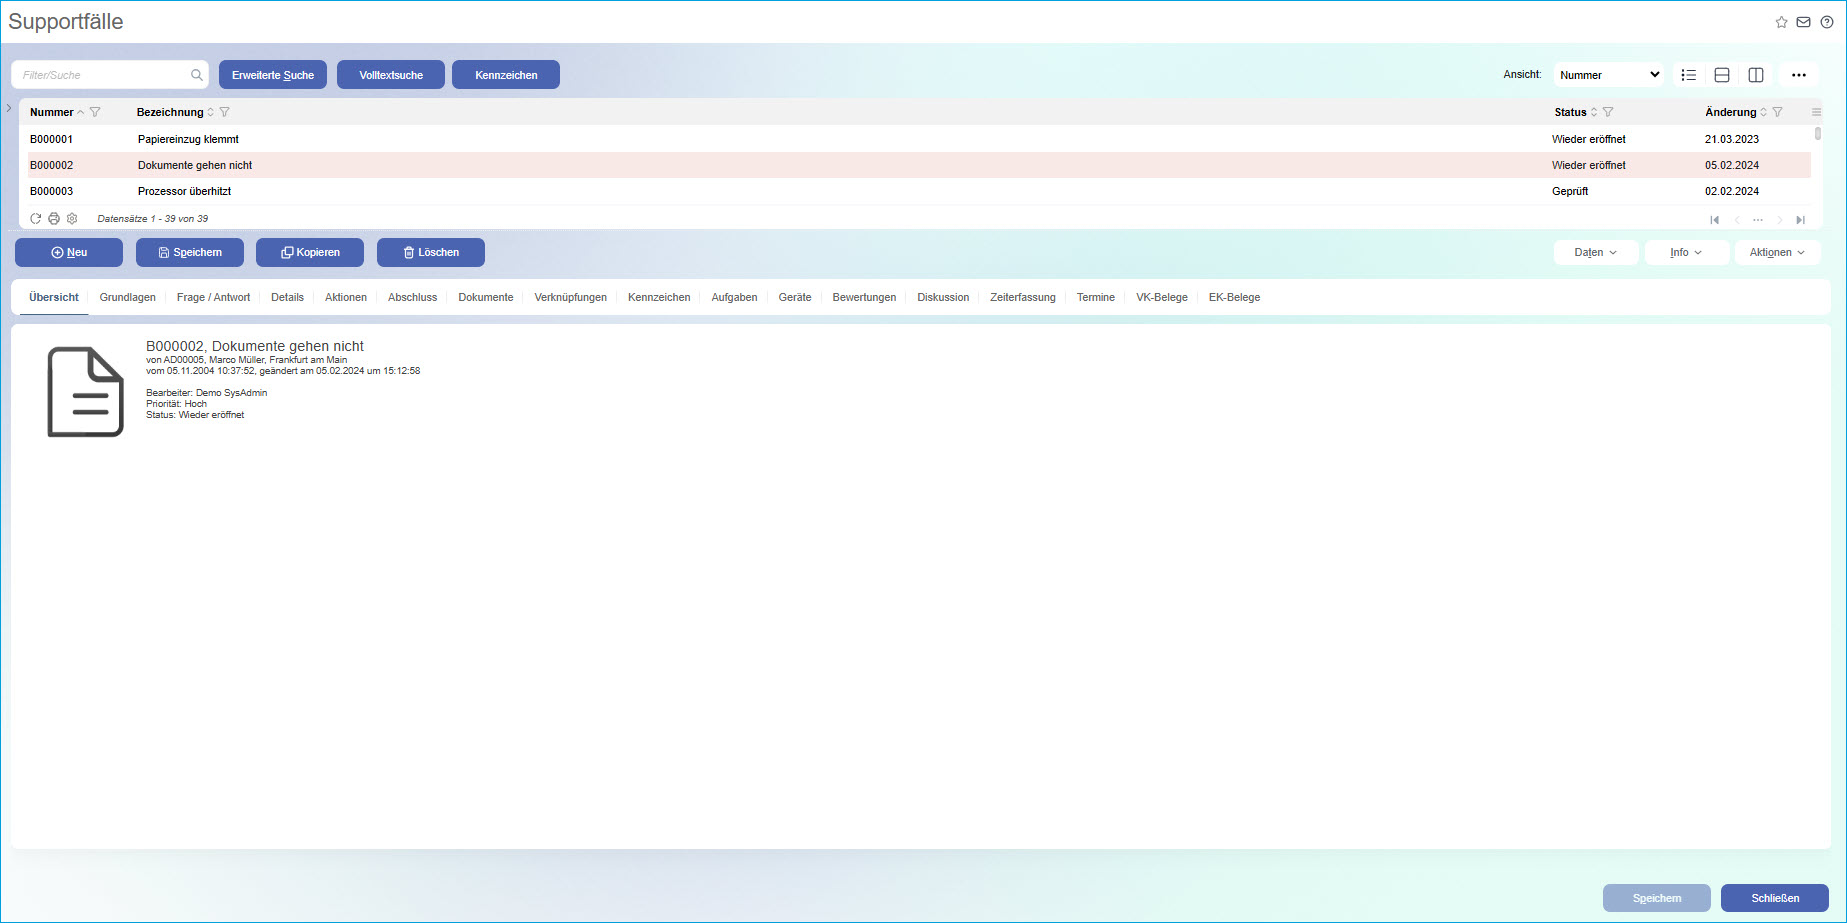Show the Bewertungen tab
The image size is (1847, 923).
(864, 298)
